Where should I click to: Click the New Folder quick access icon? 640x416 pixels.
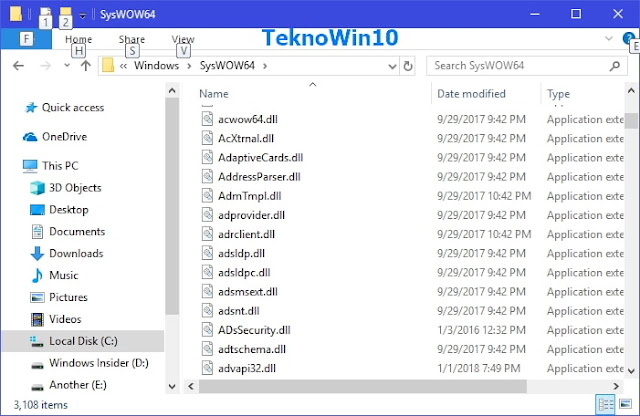[65, 14]
